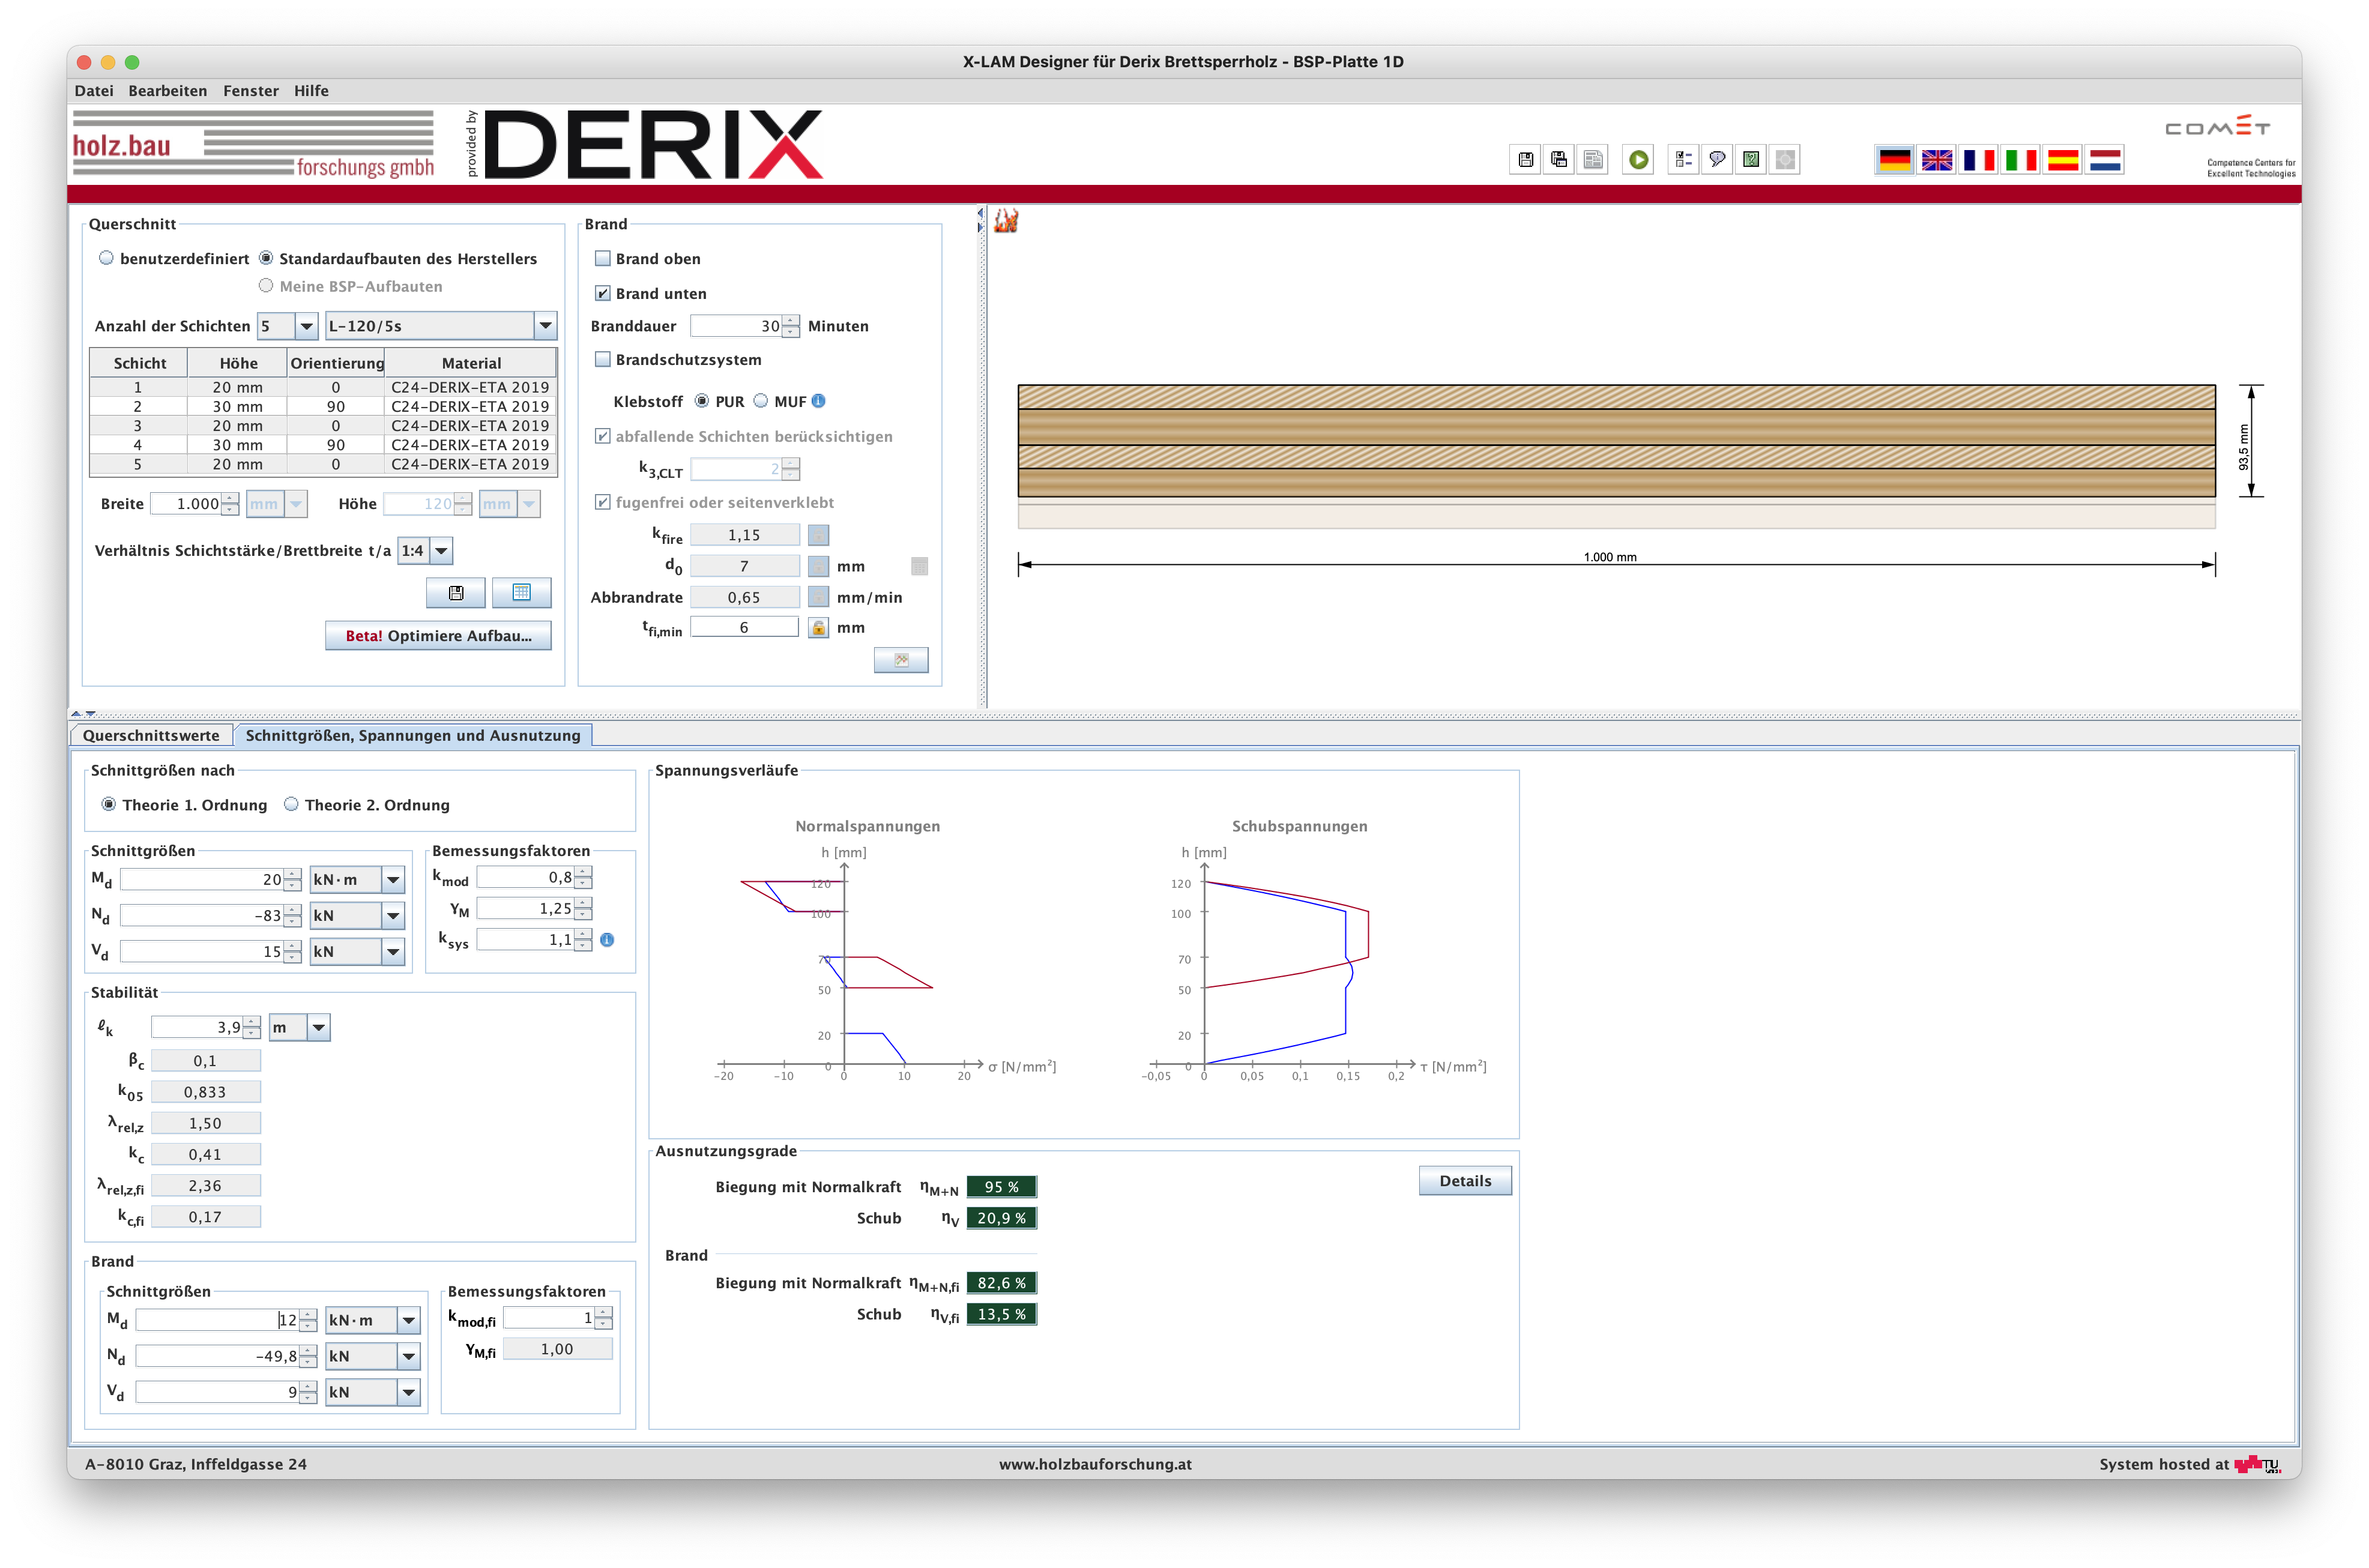This screenshot has height=1568, width=2369.
Task: Click the fire icon above cross-section view
Action: tap(1006, 221)
